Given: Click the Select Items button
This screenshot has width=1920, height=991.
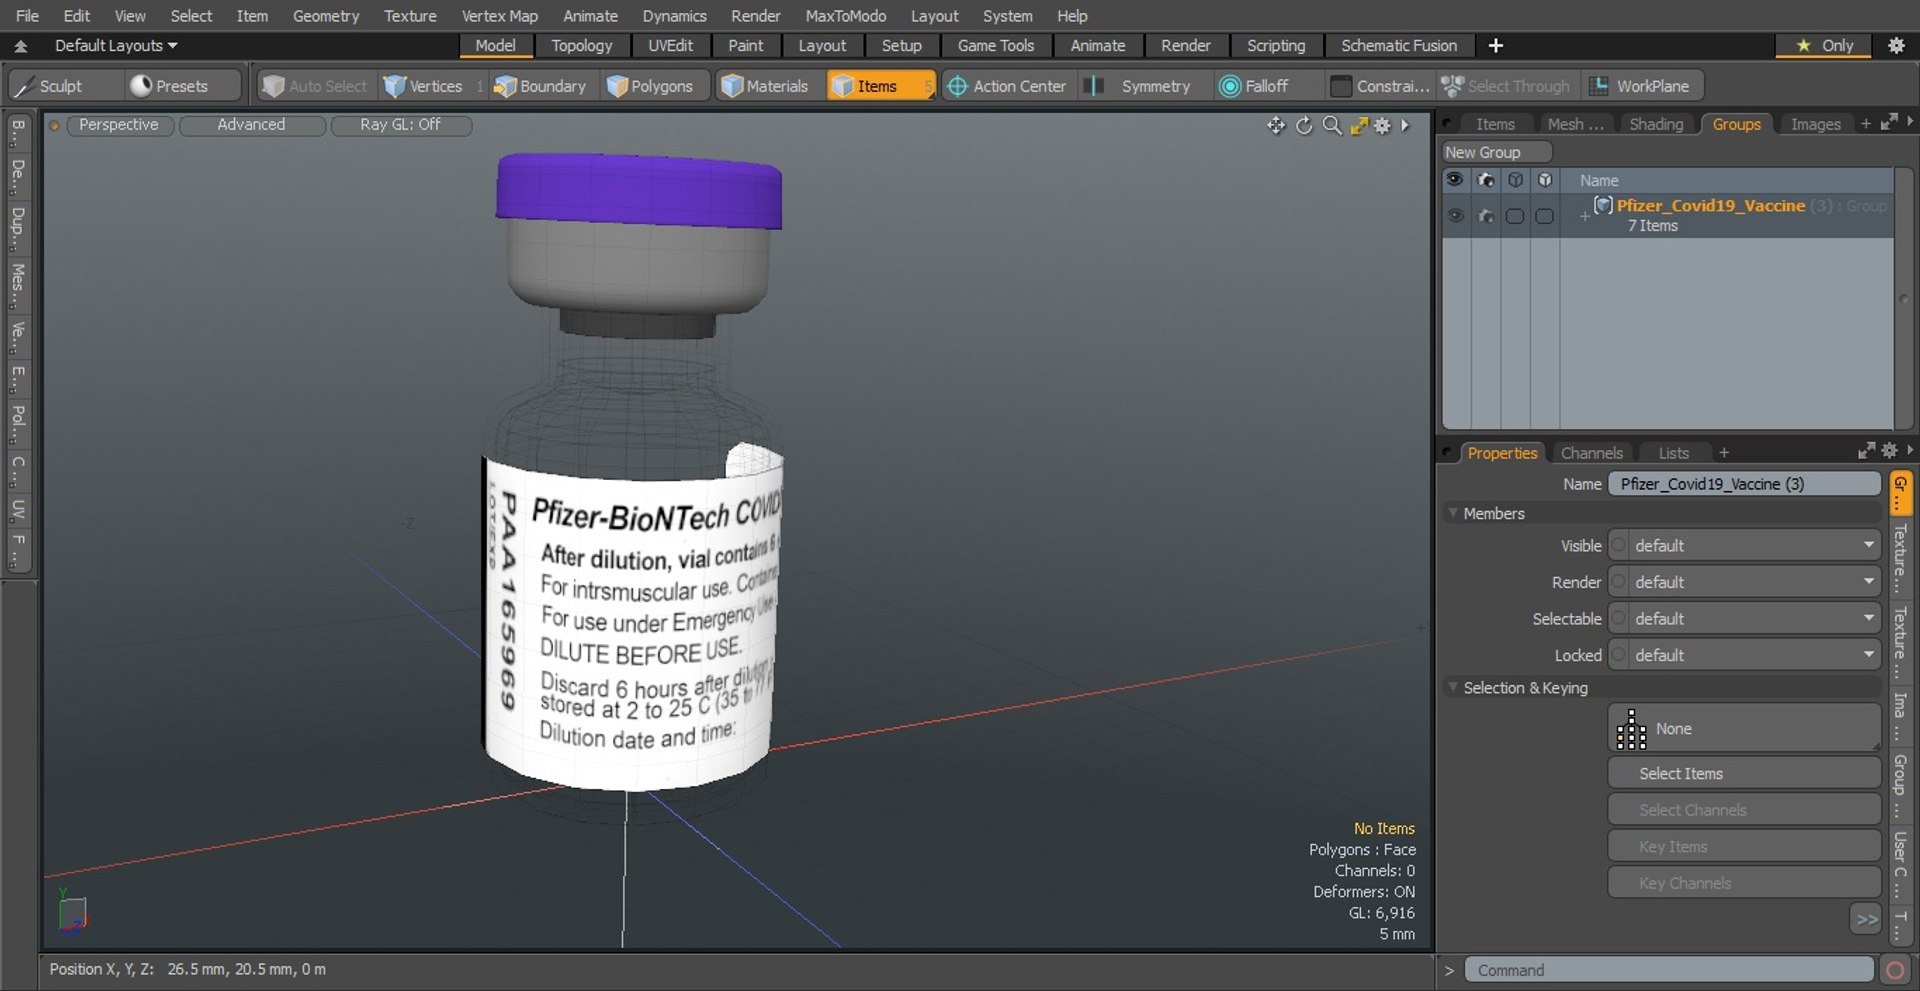Looking at the screenshot, I should pyautogui.click(x=1744, y=773).
